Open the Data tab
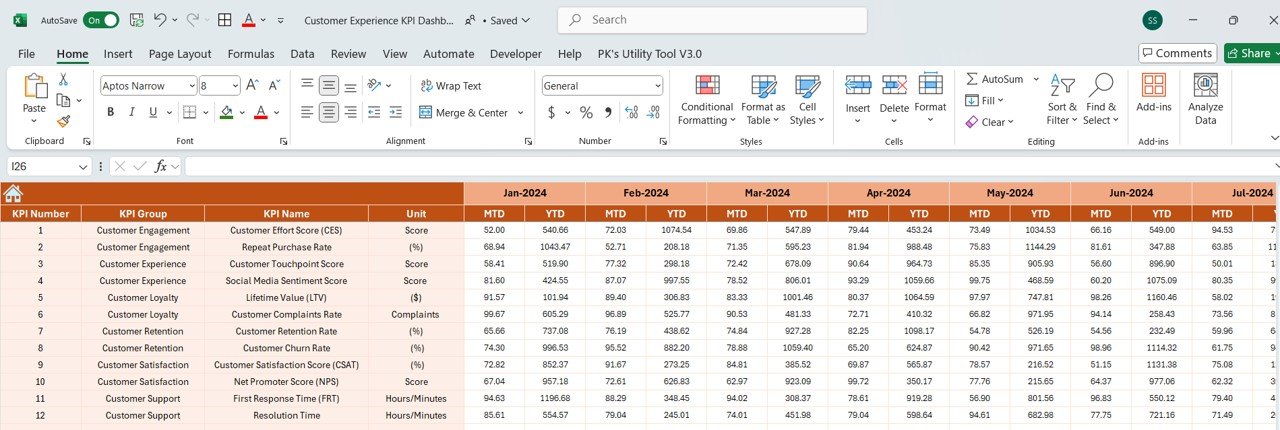This screenshot has height=430, width=1280. point(302,54)
